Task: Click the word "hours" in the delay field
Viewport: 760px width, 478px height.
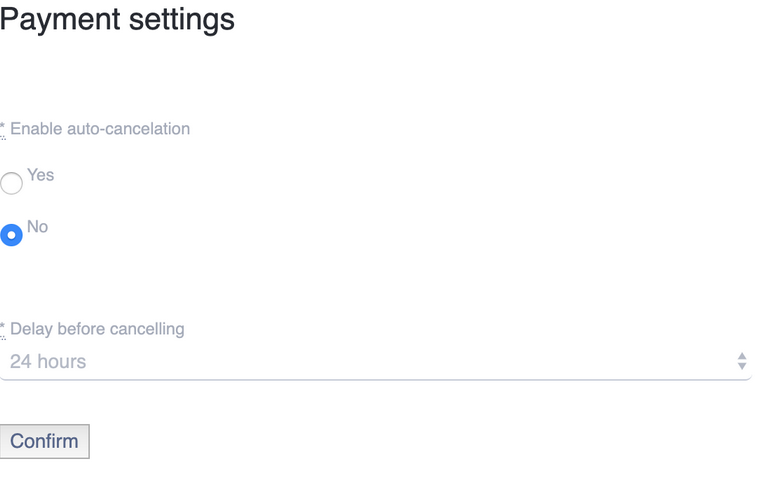Action: point(62,362)
